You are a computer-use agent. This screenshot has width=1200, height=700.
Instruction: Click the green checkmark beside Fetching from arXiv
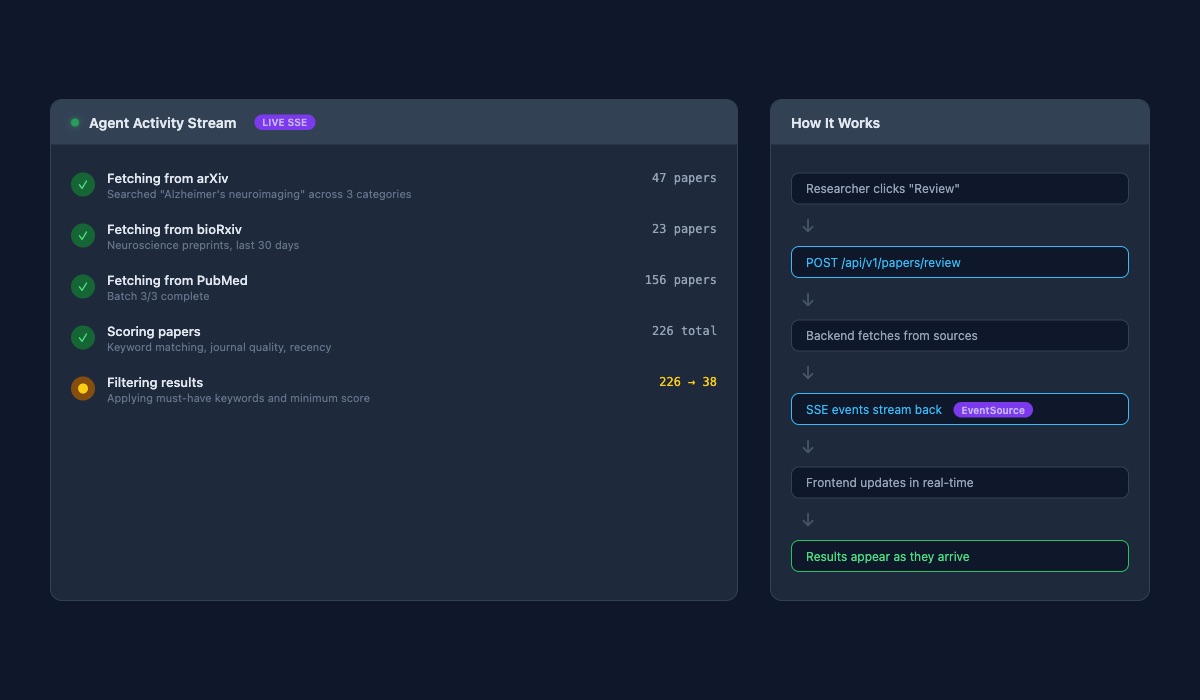coord(83,184)
